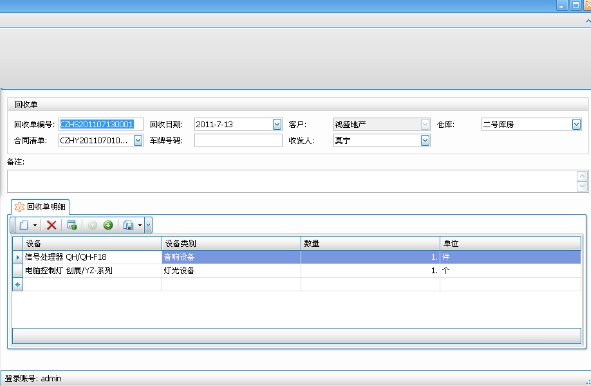Click the 回收单编号 input field
591x386 pixels.
[101, 124]
